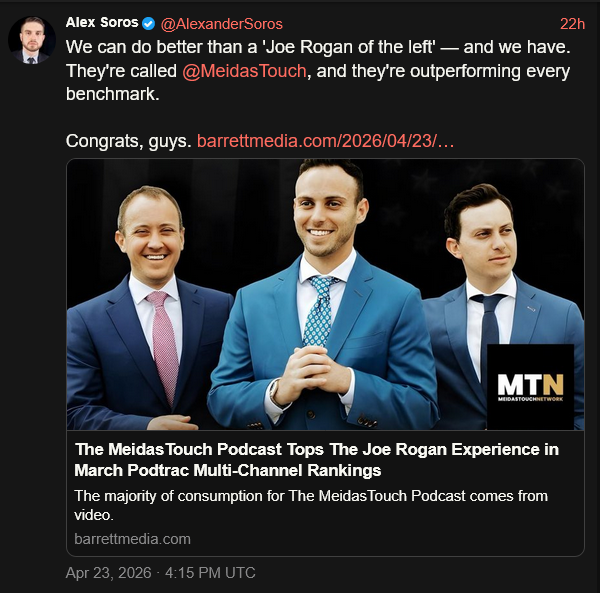Click the 22h relative timestamp

tap(572, 23)
